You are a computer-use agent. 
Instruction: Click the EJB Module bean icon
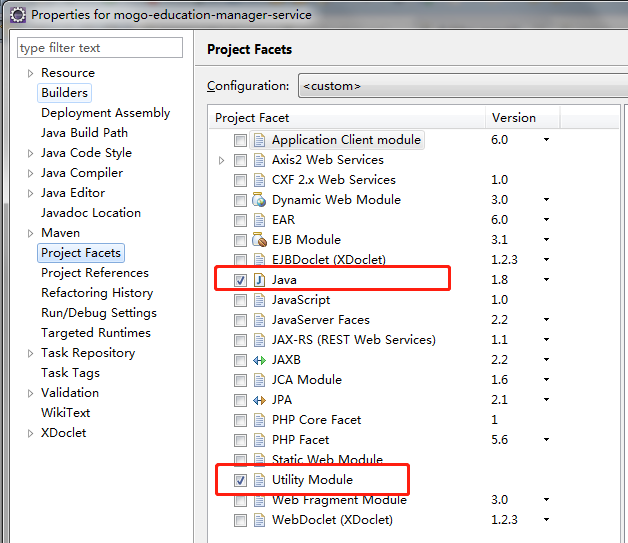[x=259, y=240]
